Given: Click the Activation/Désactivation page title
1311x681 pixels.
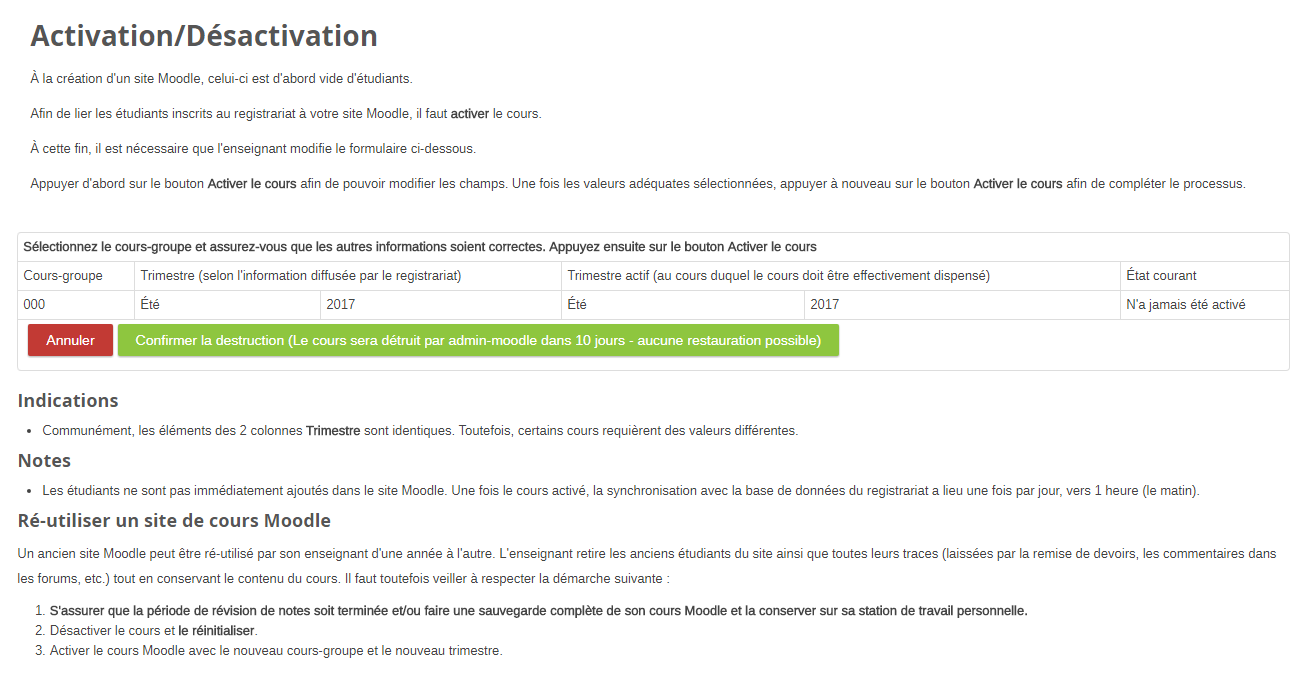Looking at the screenshot, I should (204, 36).
